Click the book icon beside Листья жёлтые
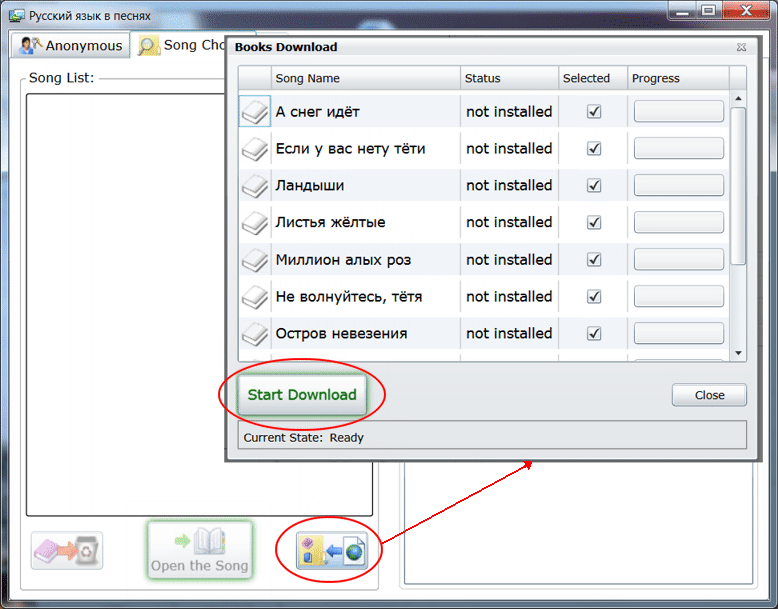778x609 pixels. coord(255,222)
